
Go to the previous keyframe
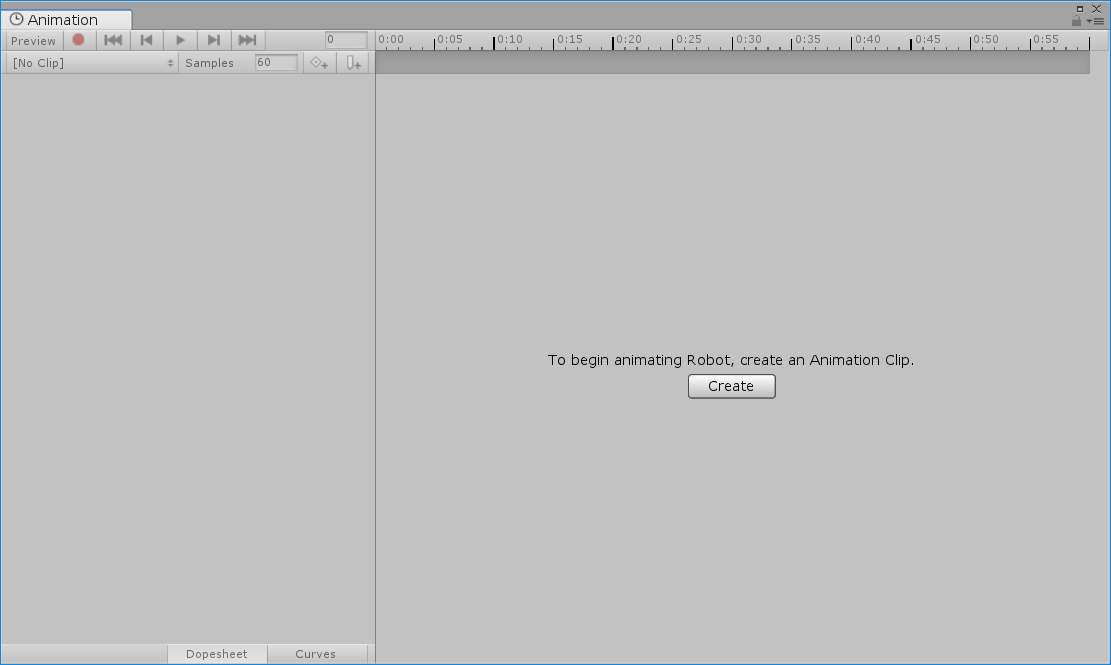[x=146, y=40]
